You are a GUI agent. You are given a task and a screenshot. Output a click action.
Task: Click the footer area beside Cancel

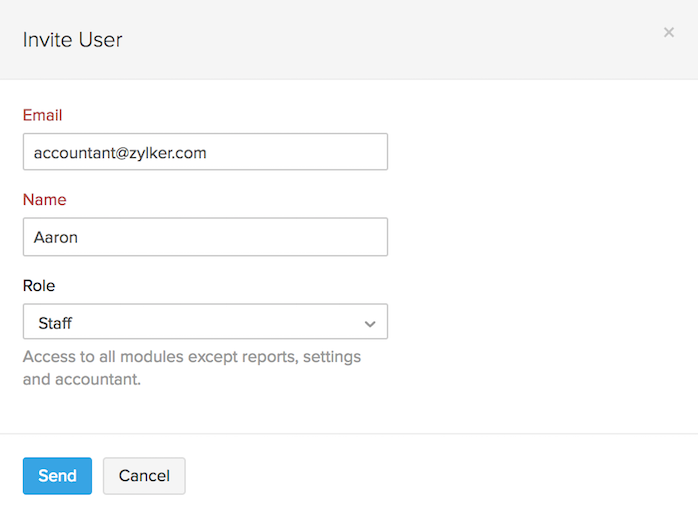click(x=420, y=476)
